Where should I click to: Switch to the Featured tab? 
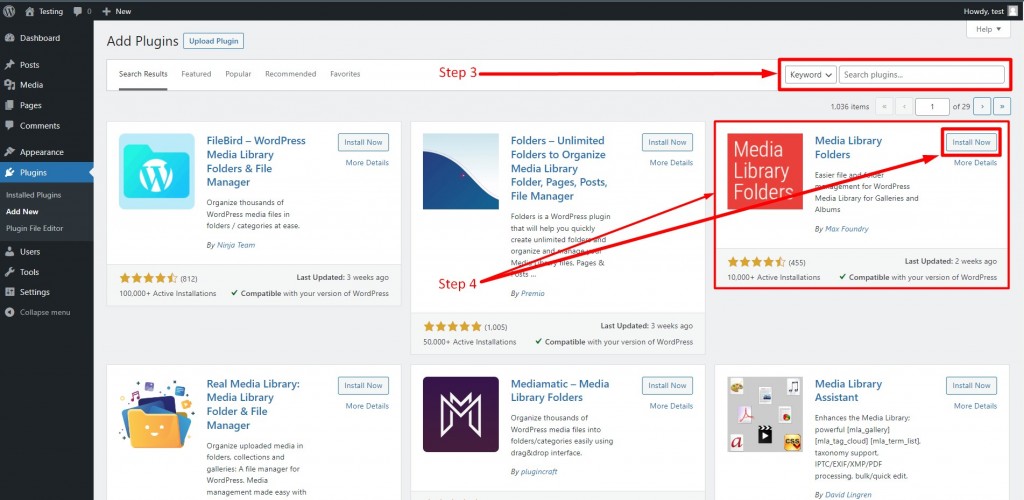[x=196, y=74]
